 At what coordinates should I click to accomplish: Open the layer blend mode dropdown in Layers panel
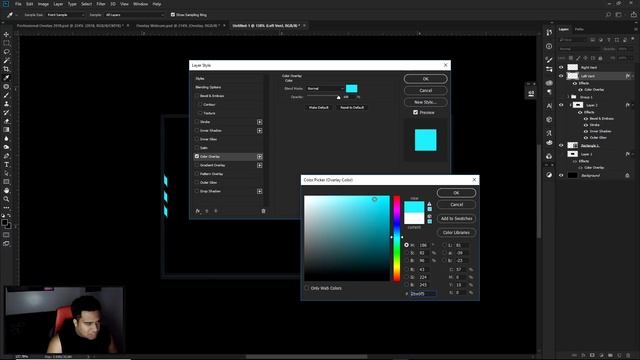[x=581, y=49]
